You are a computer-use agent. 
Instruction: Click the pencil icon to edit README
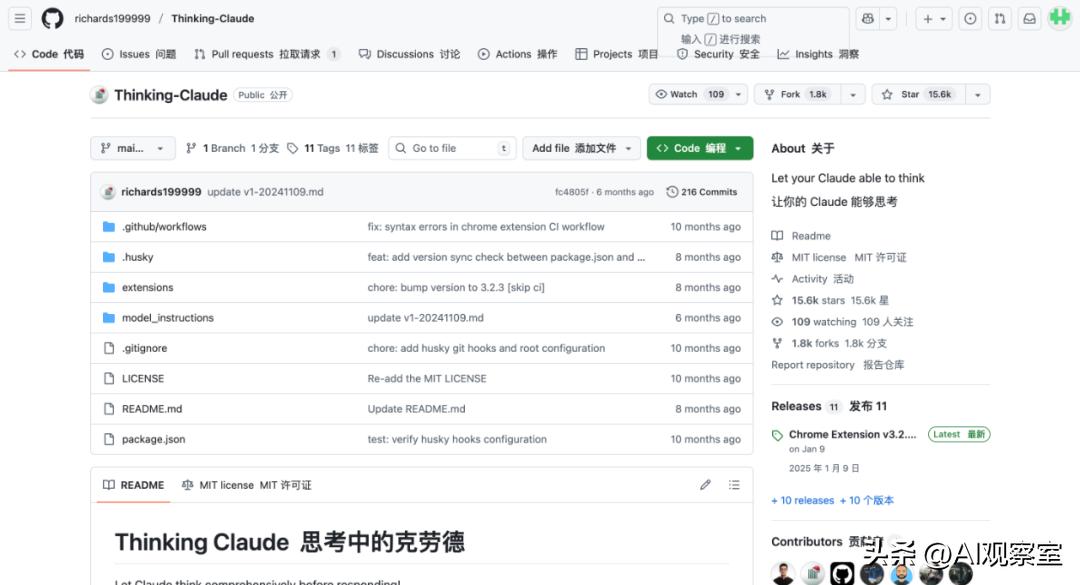point(705,485)
